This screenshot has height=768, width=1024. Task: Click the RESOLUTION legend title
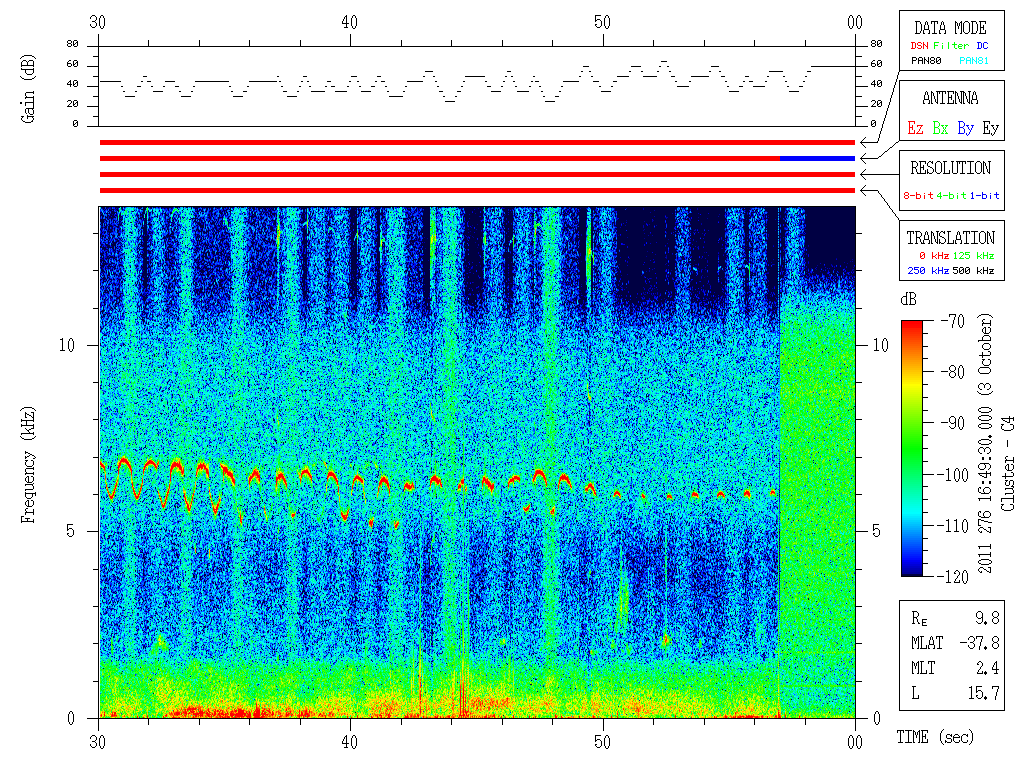[950, 168]
